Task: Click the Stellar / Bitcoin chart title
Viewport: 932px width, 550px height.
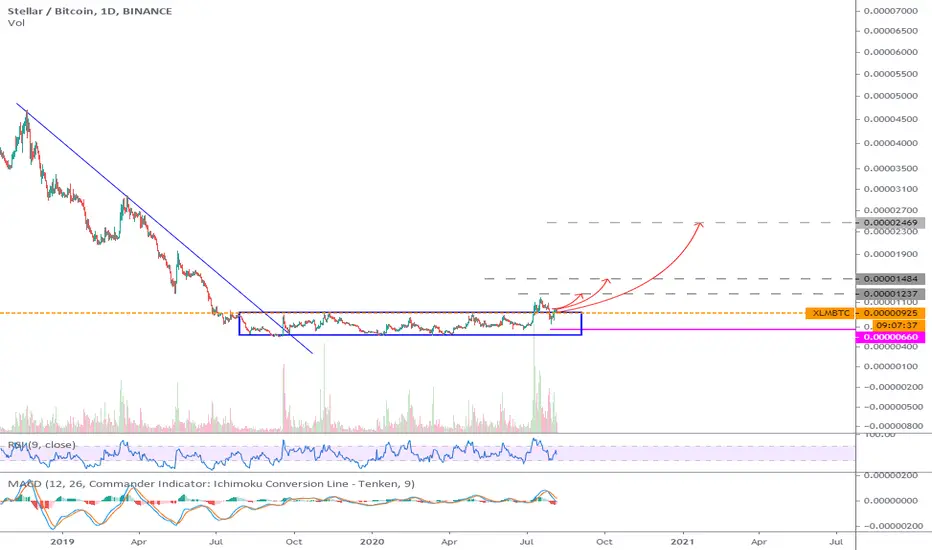Action: [x=90, y=11]
